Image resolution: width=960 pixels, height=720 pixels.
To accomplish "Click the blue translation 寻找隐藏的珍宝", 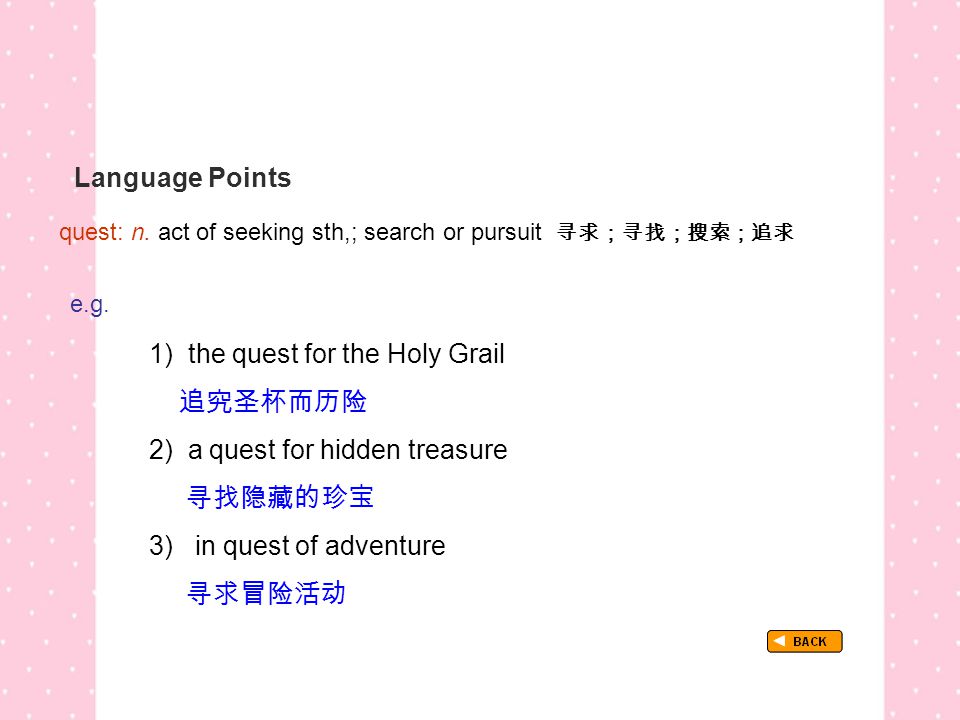I will [280, 497].
